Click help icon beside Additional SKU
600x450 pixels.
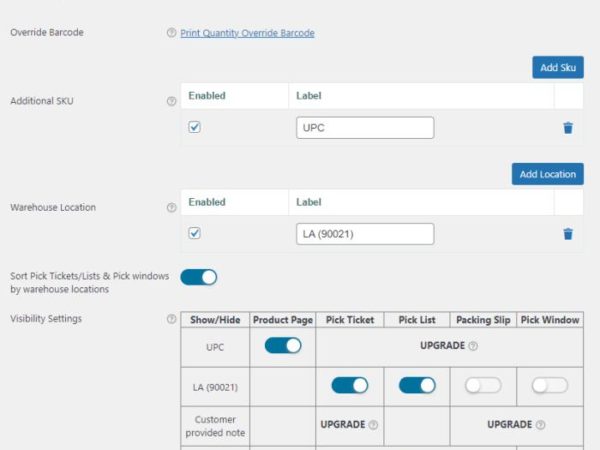click(172, 102)
